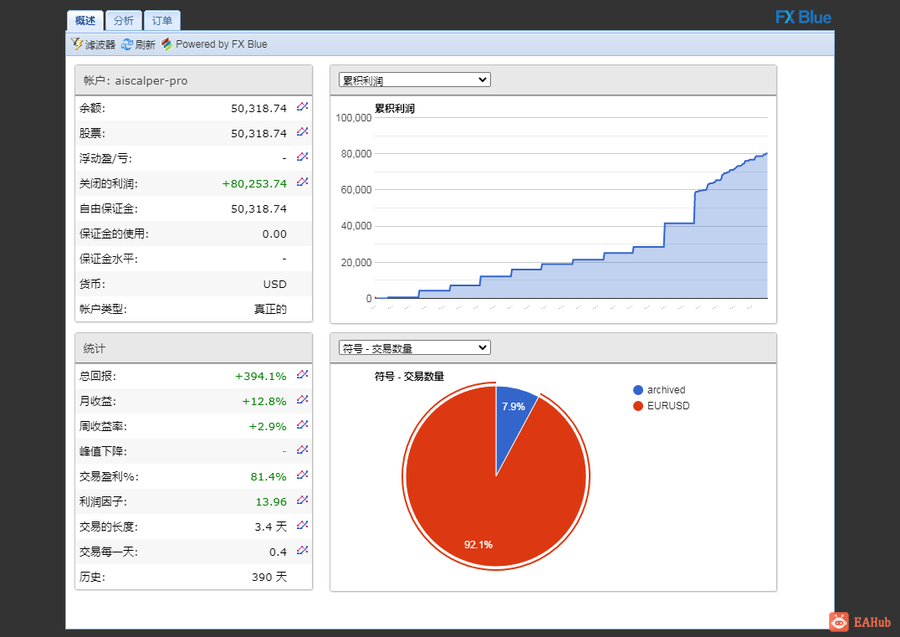Click chart icon next to 股票 value

coord(302,132)
